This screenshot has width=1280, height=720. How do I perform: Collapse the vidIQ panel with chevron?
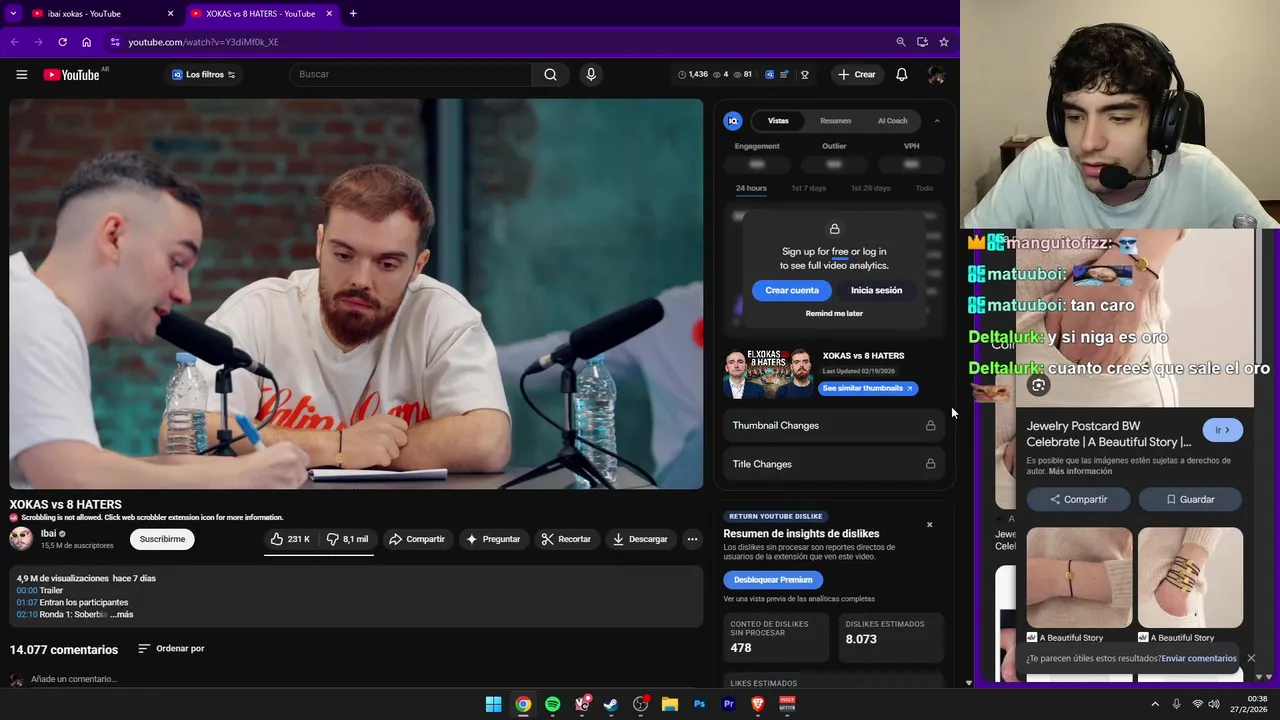pyautogui.click(x=937, y=121)
